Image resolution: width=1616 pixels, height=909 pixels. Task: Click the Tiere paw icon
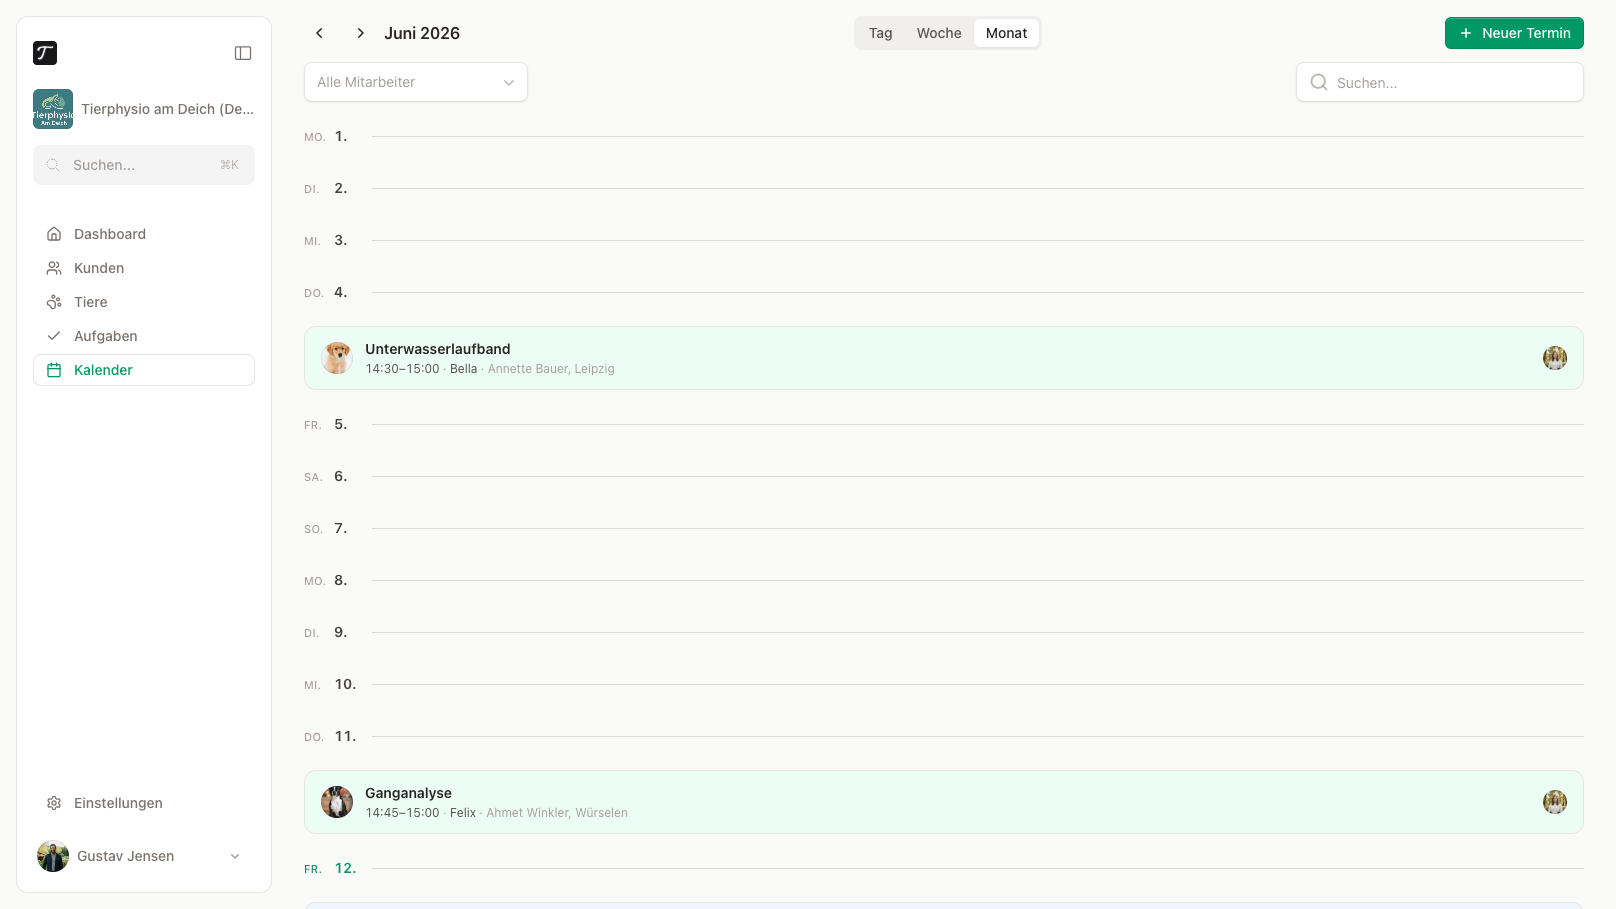tap(54, 302)
